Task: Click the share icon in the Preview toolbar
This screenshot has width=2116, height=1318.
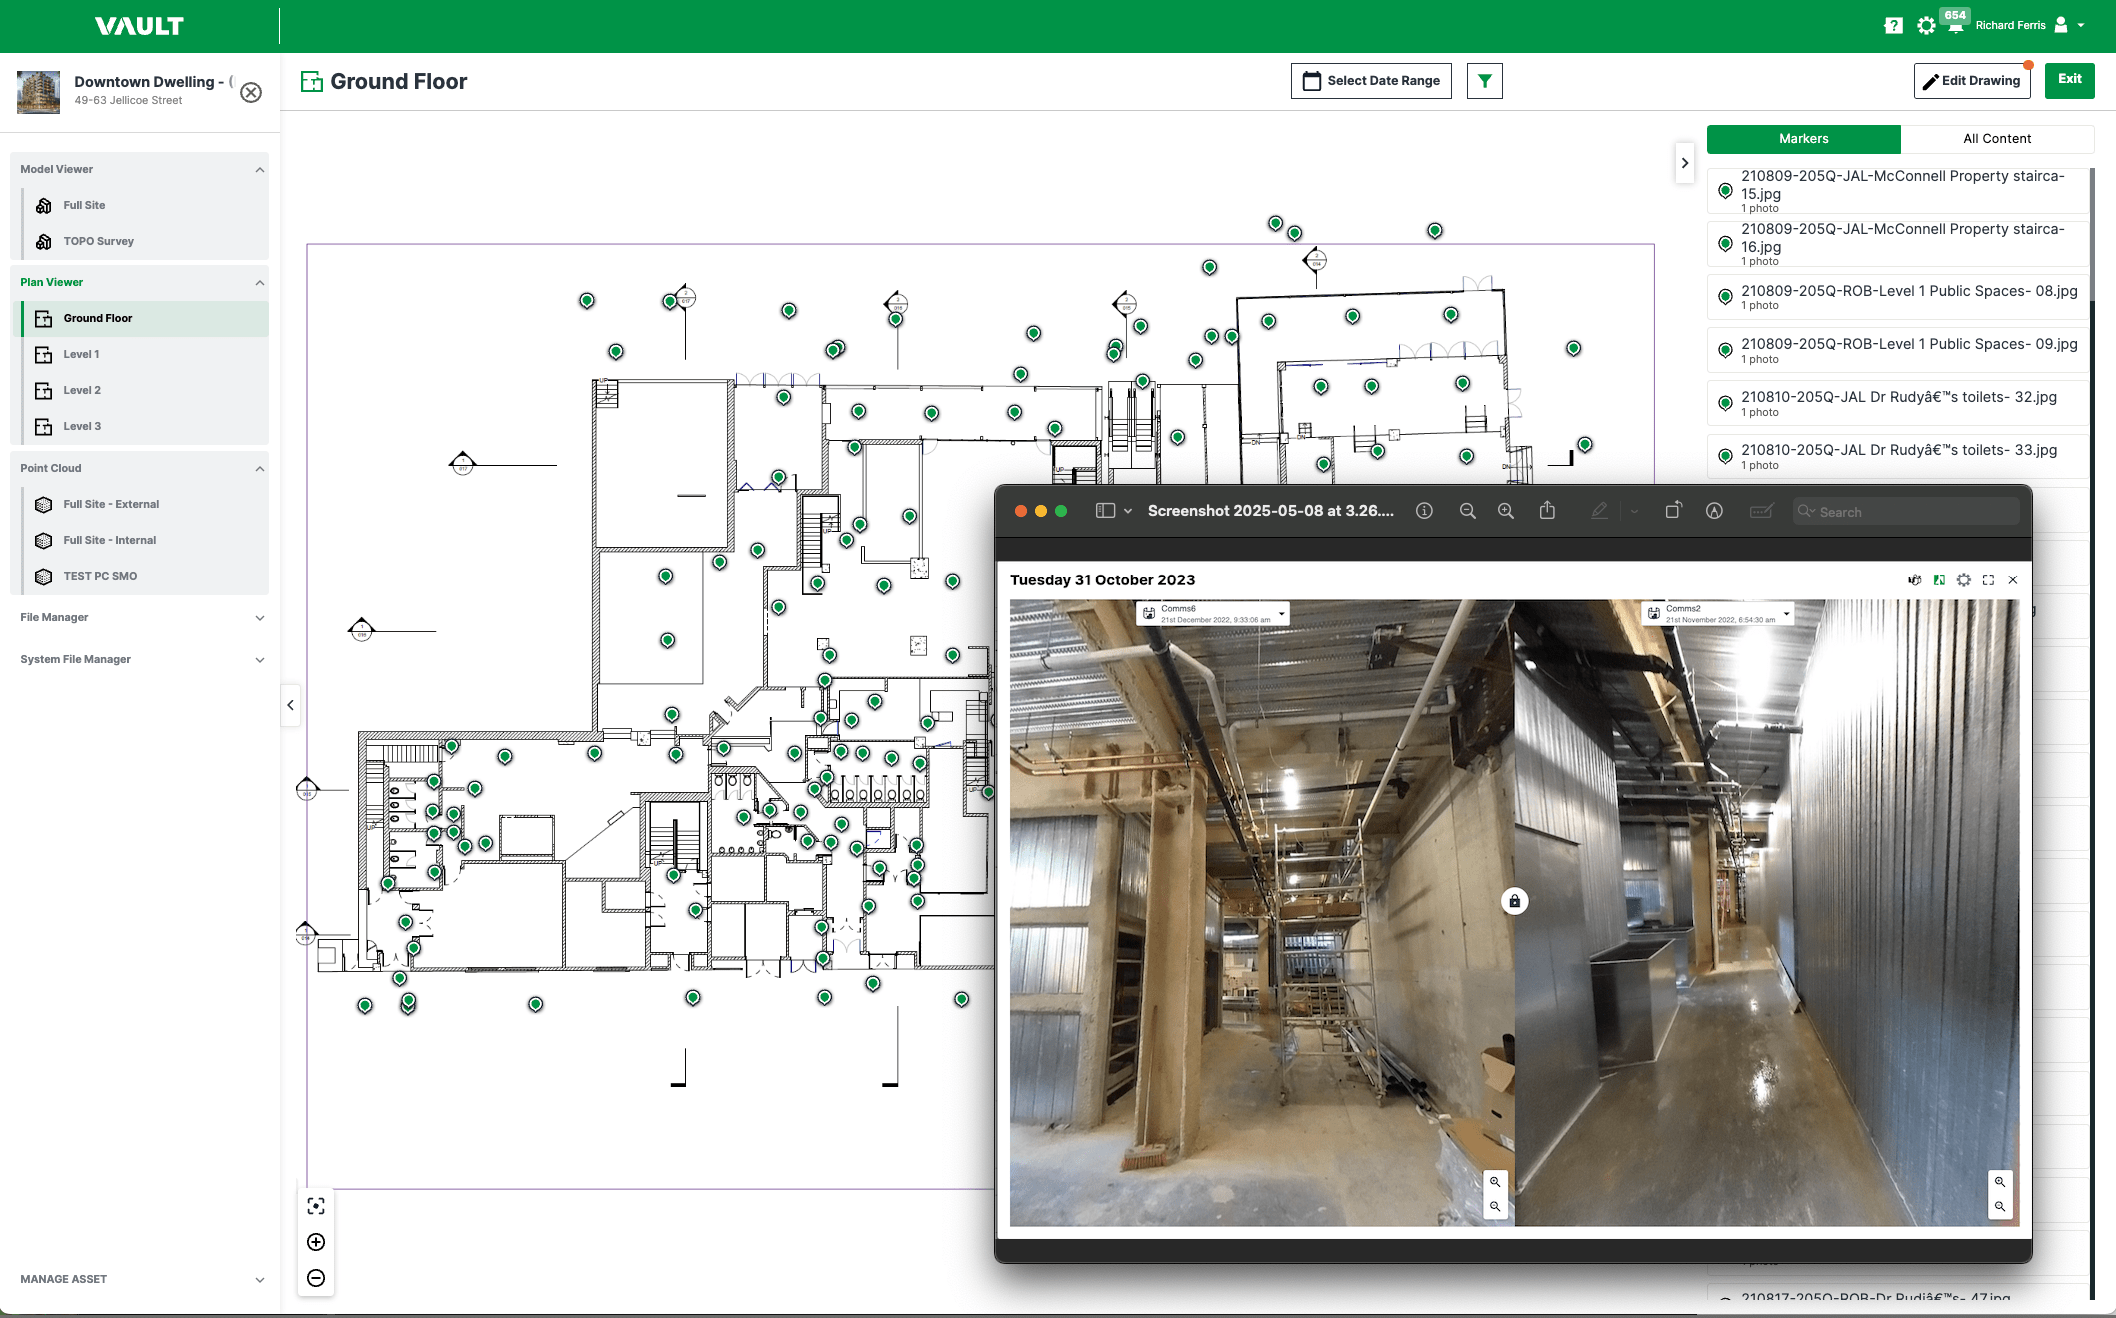Action: coord(1547,511)
